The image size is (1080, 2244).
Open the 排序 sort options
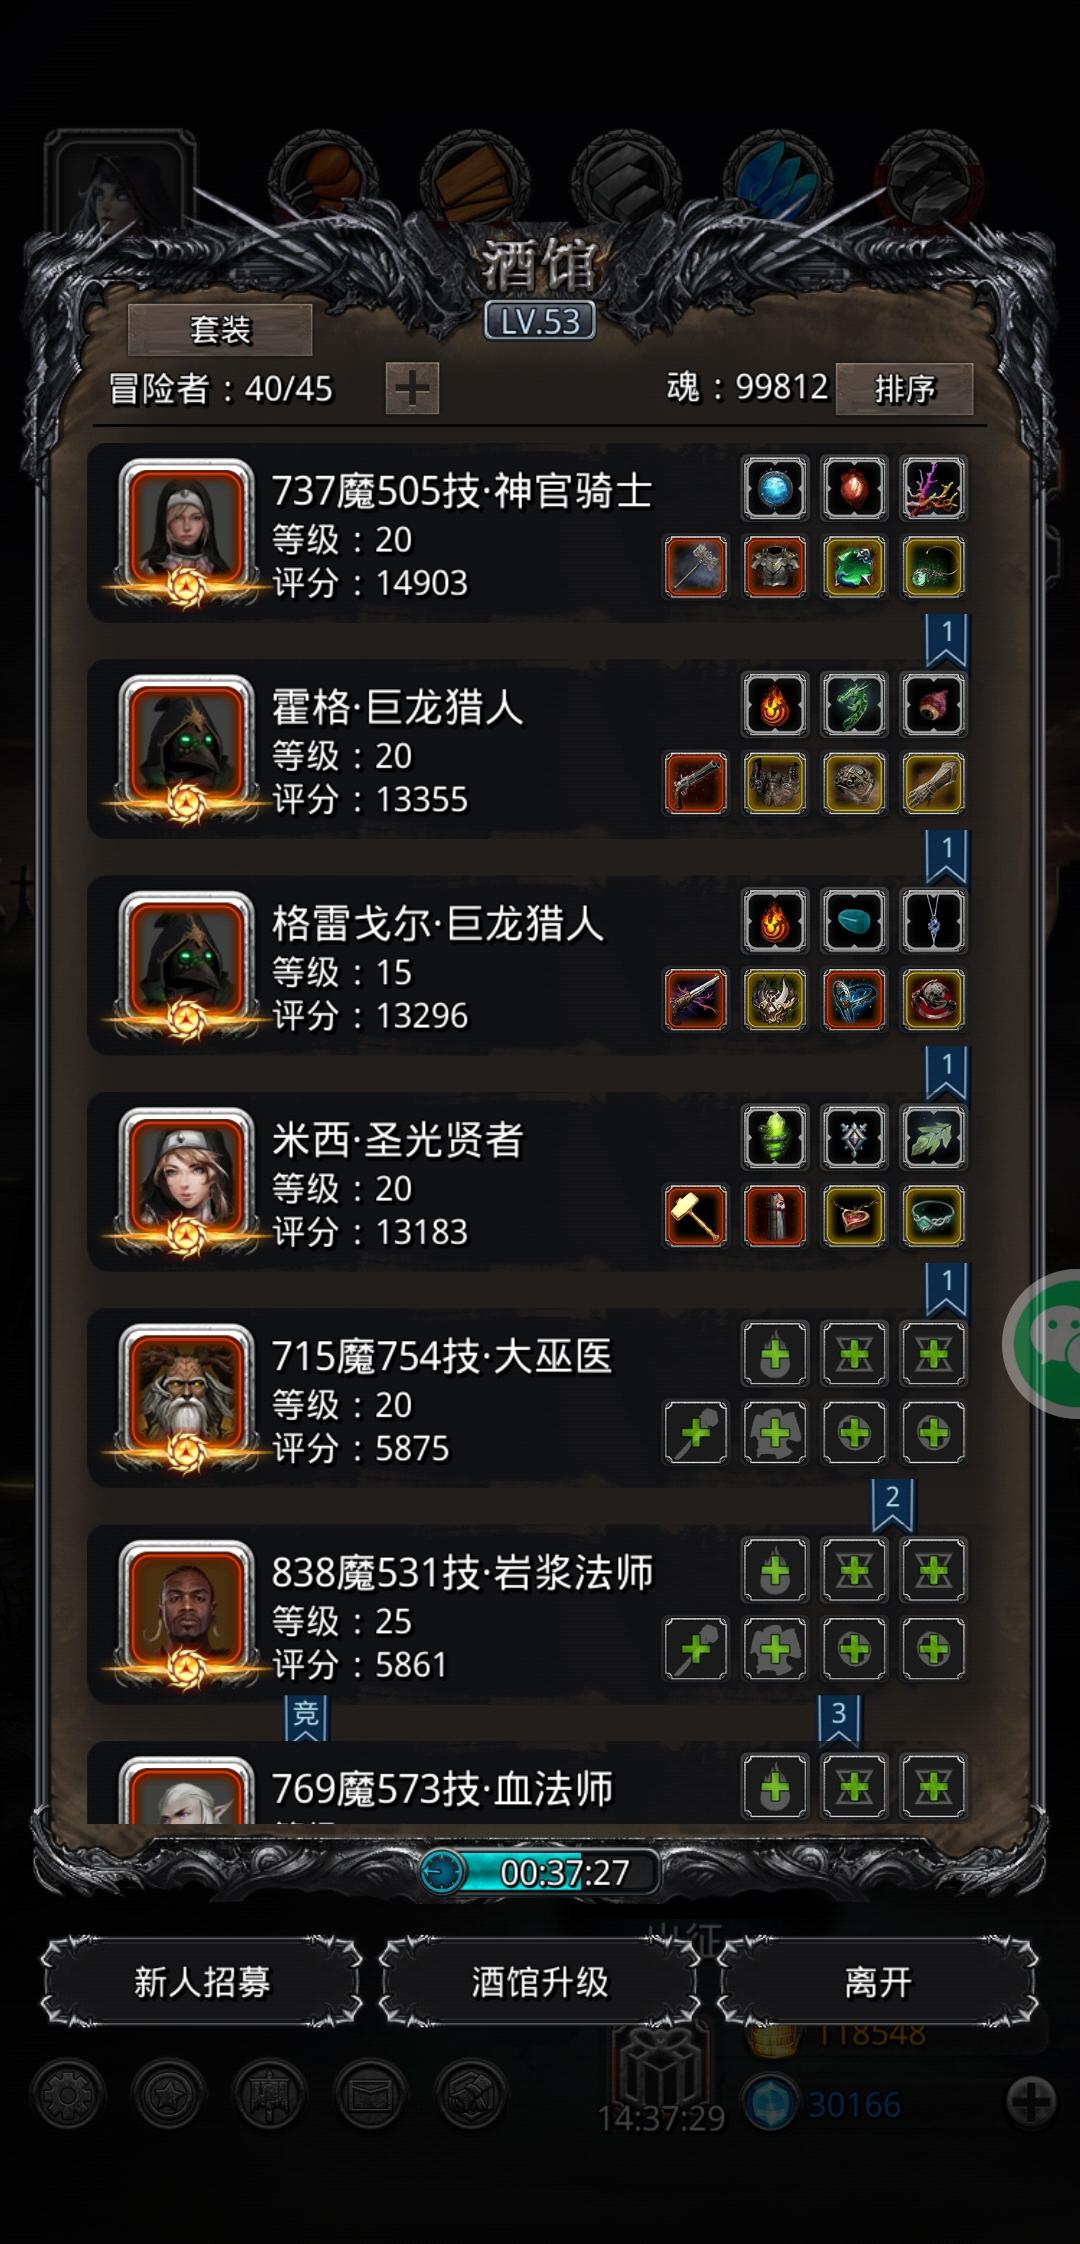(x=904, y=388)
